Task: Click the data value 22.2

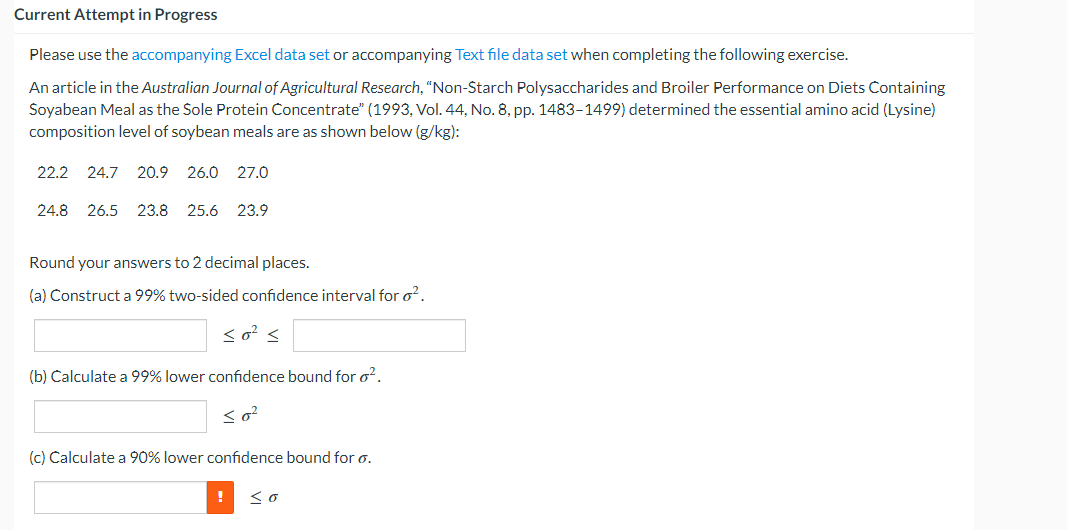Action: pyautogui.click(x=52, y=173)
